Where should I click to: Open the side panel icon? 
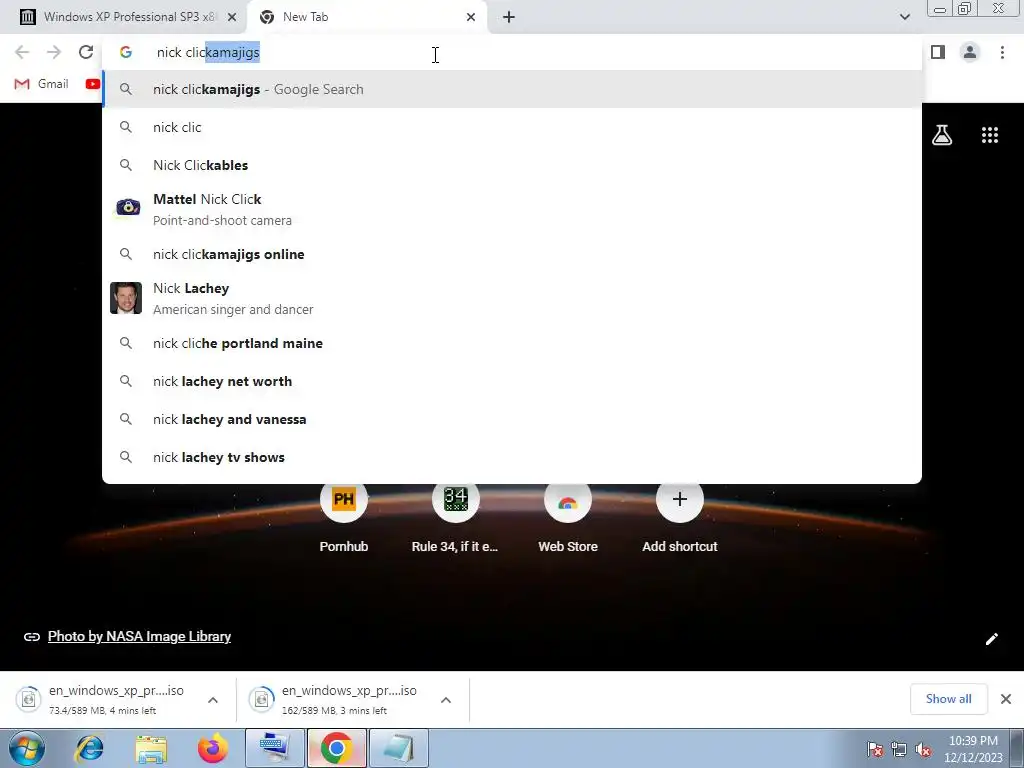point(938,52)
